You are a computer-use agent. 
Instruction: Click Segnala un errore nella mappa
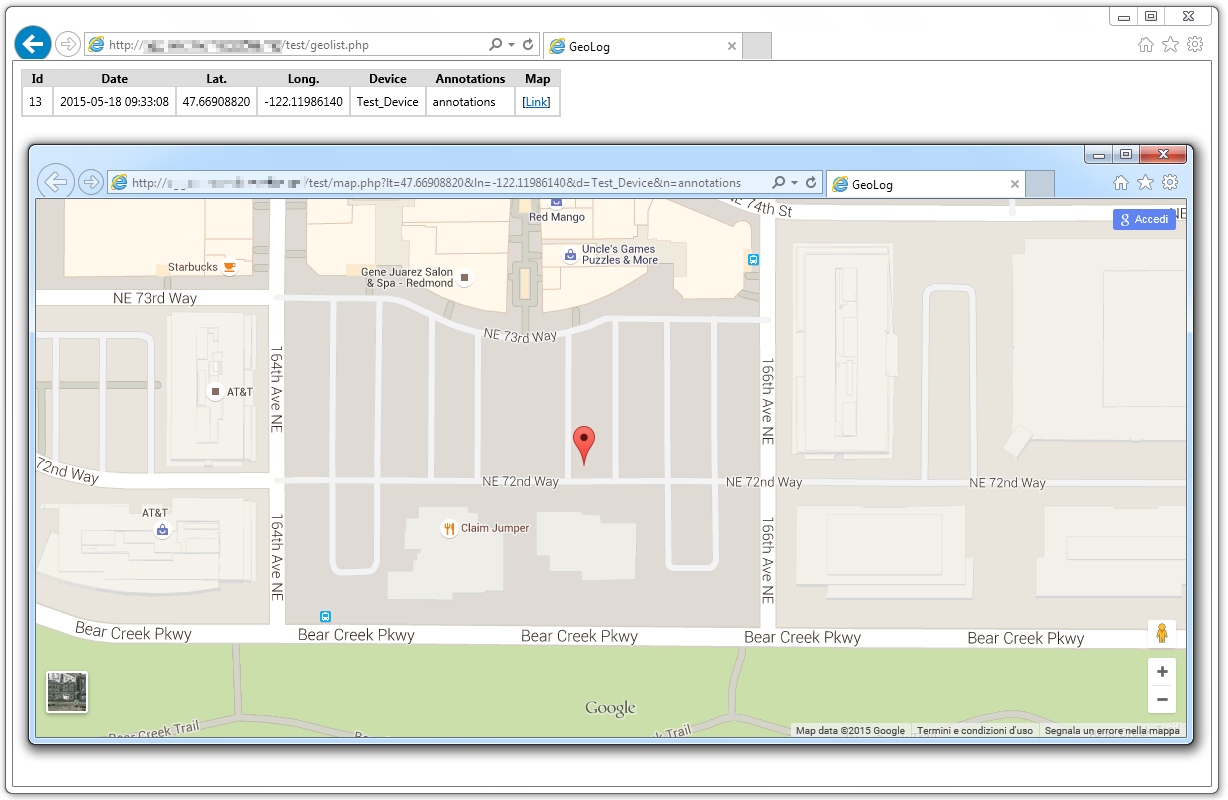(x=1112, y=731)
